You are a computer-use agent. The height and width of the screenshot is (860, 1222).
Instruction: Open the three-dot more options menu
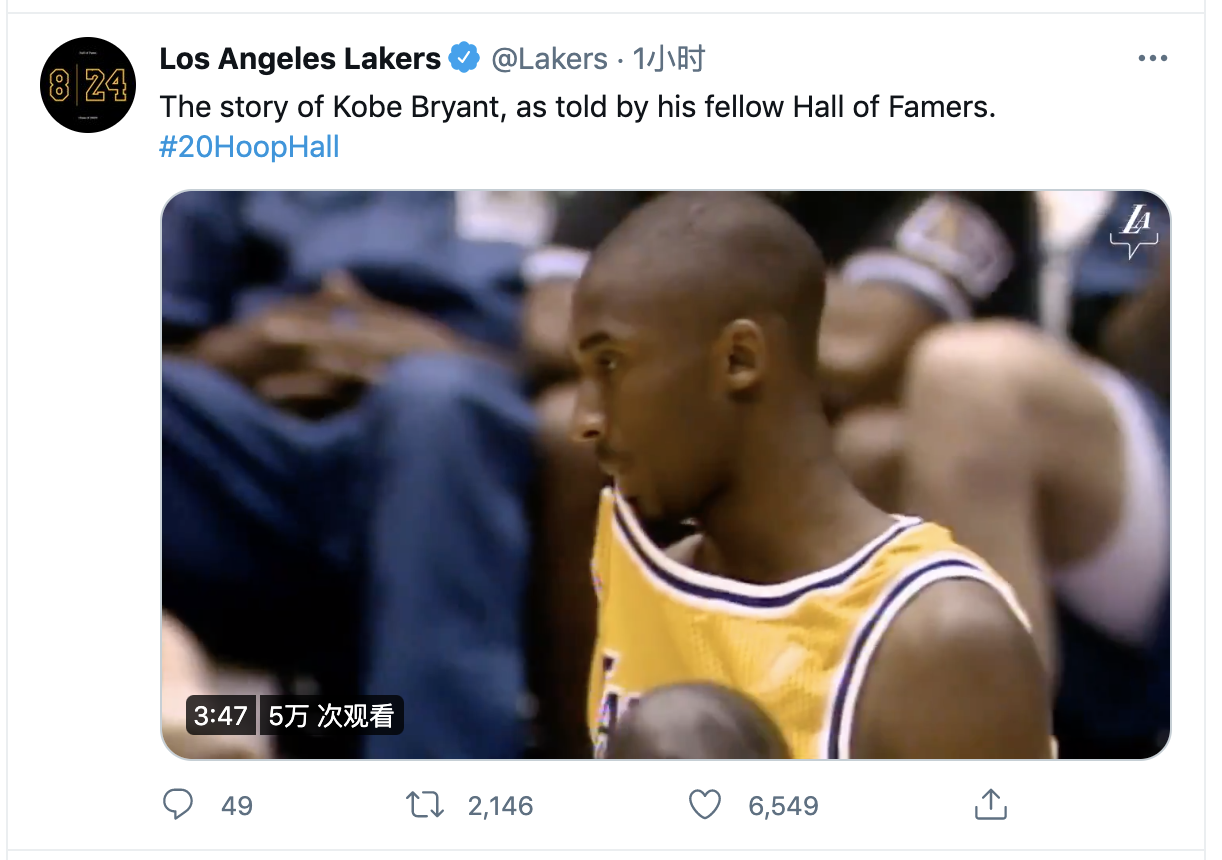click(x=1152, y=59)
